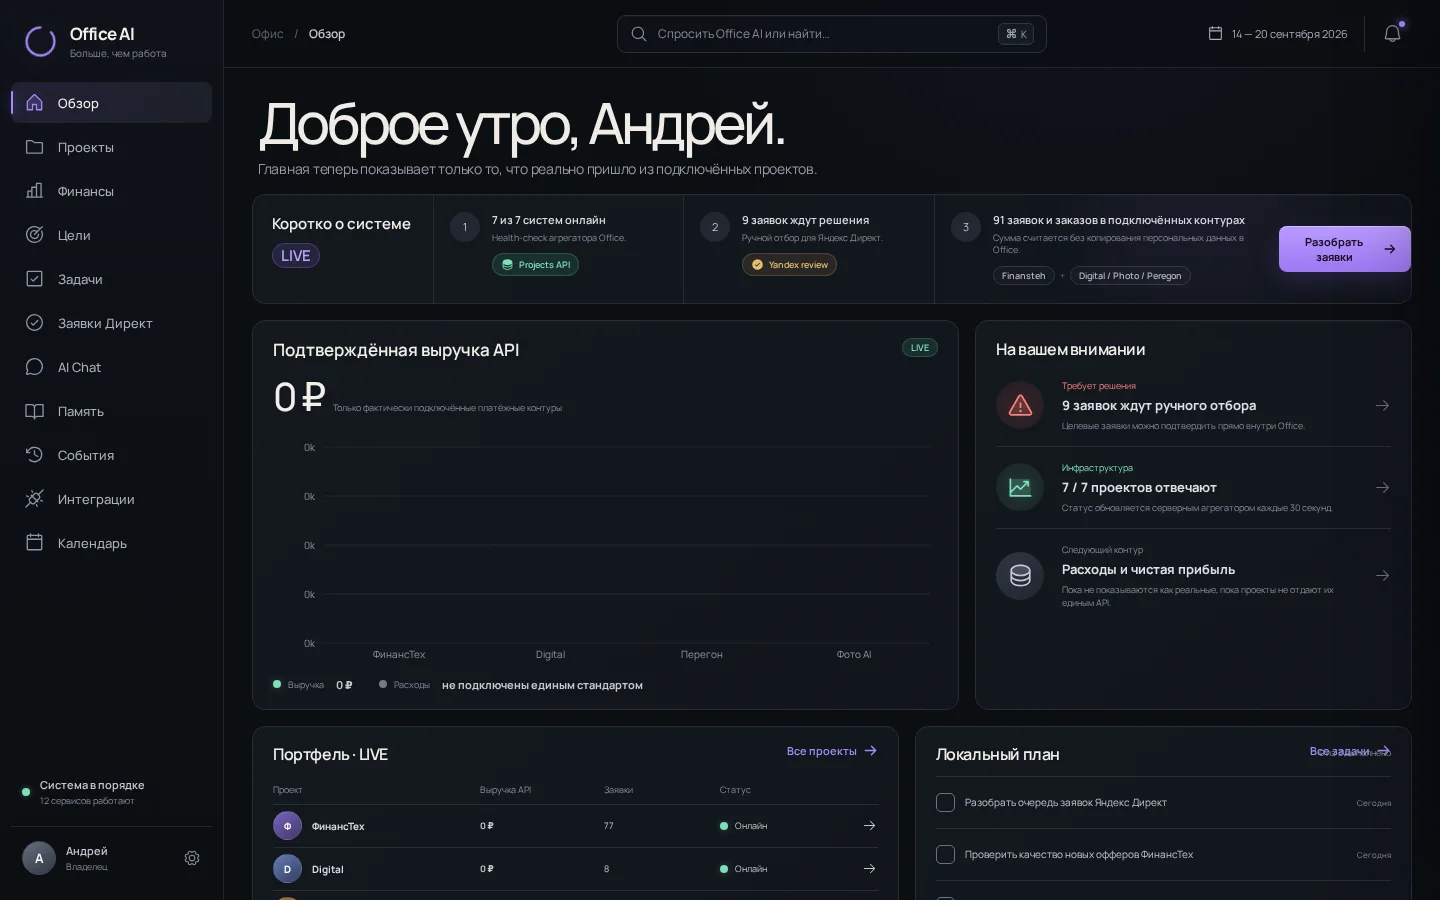Click the ФинансТех project avatar
This screenshot has width=1440, height=900.
287,826
